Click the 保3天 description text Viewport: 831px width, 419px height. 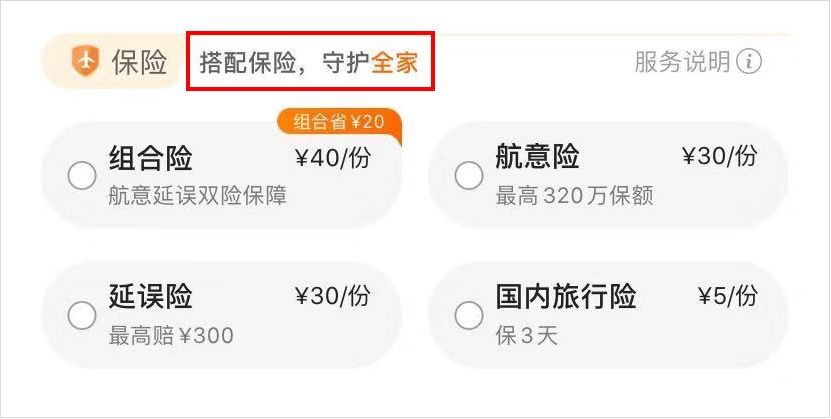pos(526,336)
